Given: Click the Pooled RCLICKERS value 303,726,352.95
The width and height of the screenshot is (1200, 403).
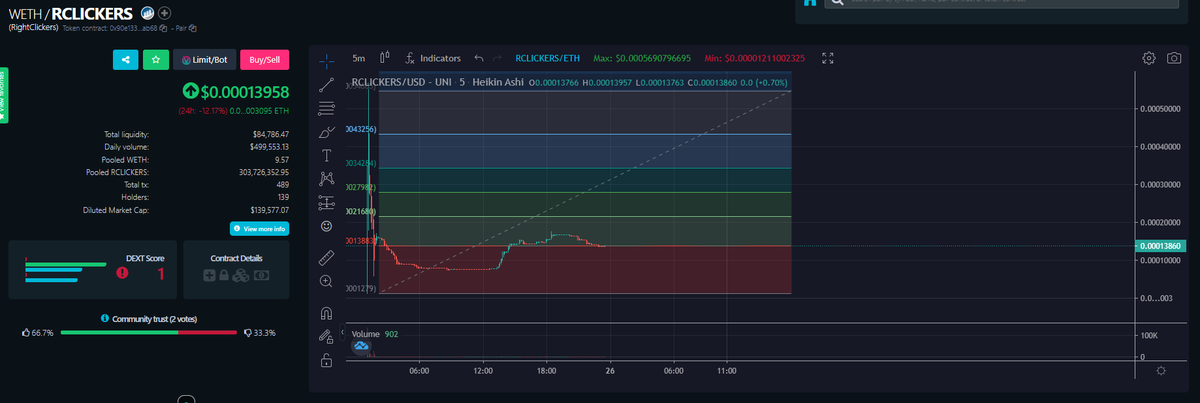Looking at the screenshot, I should coord(264,172).
